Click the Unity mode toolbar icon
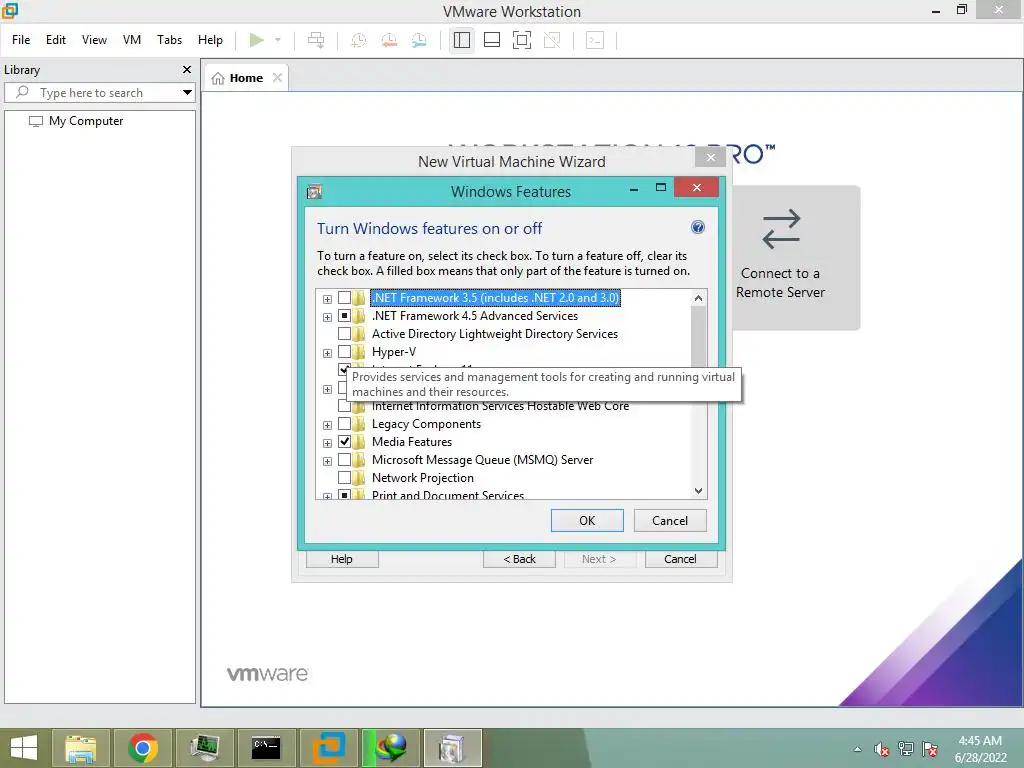The image size is (1024, 768). click(552, 40)
